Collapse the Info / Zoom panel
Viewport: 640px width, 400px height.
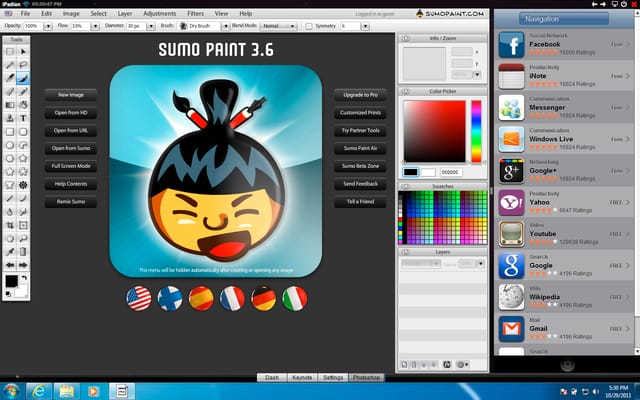point(405,38)
